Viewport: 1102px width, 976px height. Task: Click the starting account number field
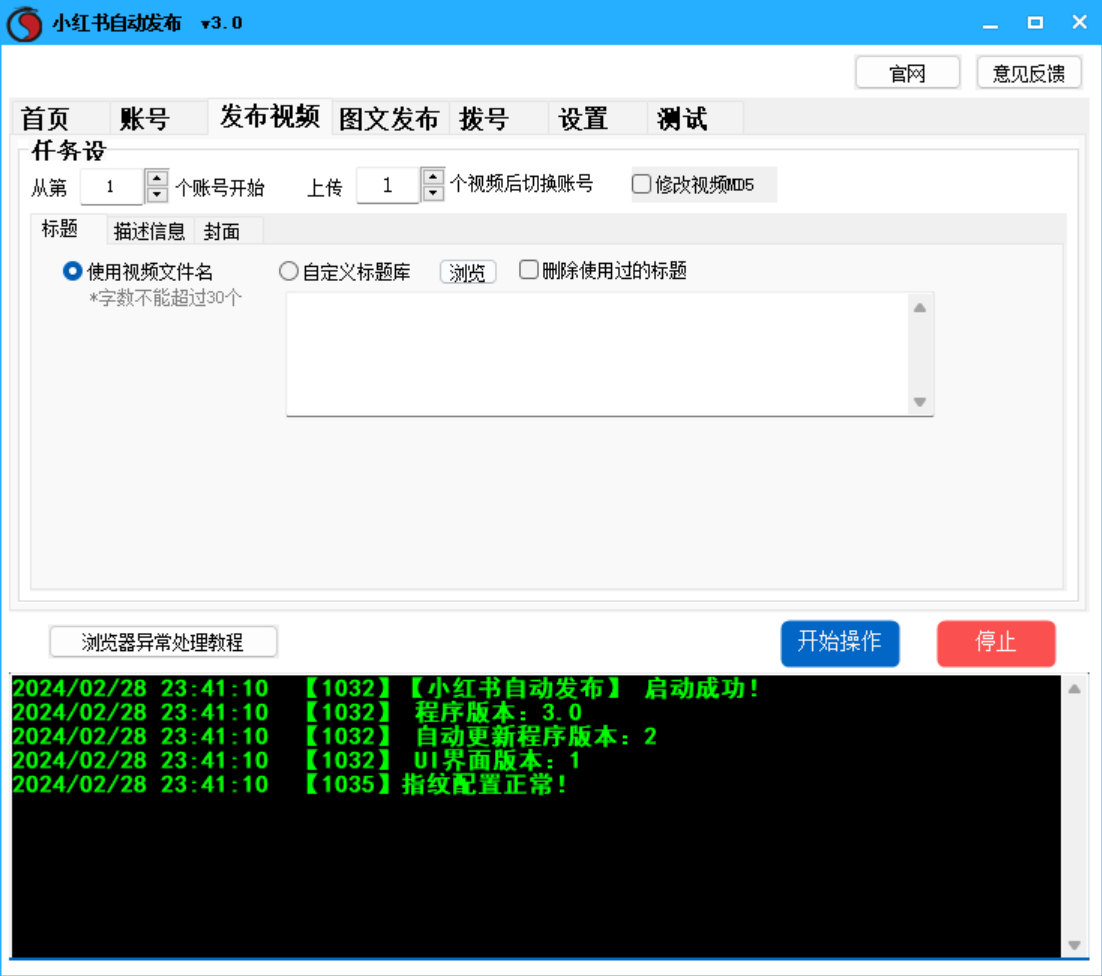112,187
